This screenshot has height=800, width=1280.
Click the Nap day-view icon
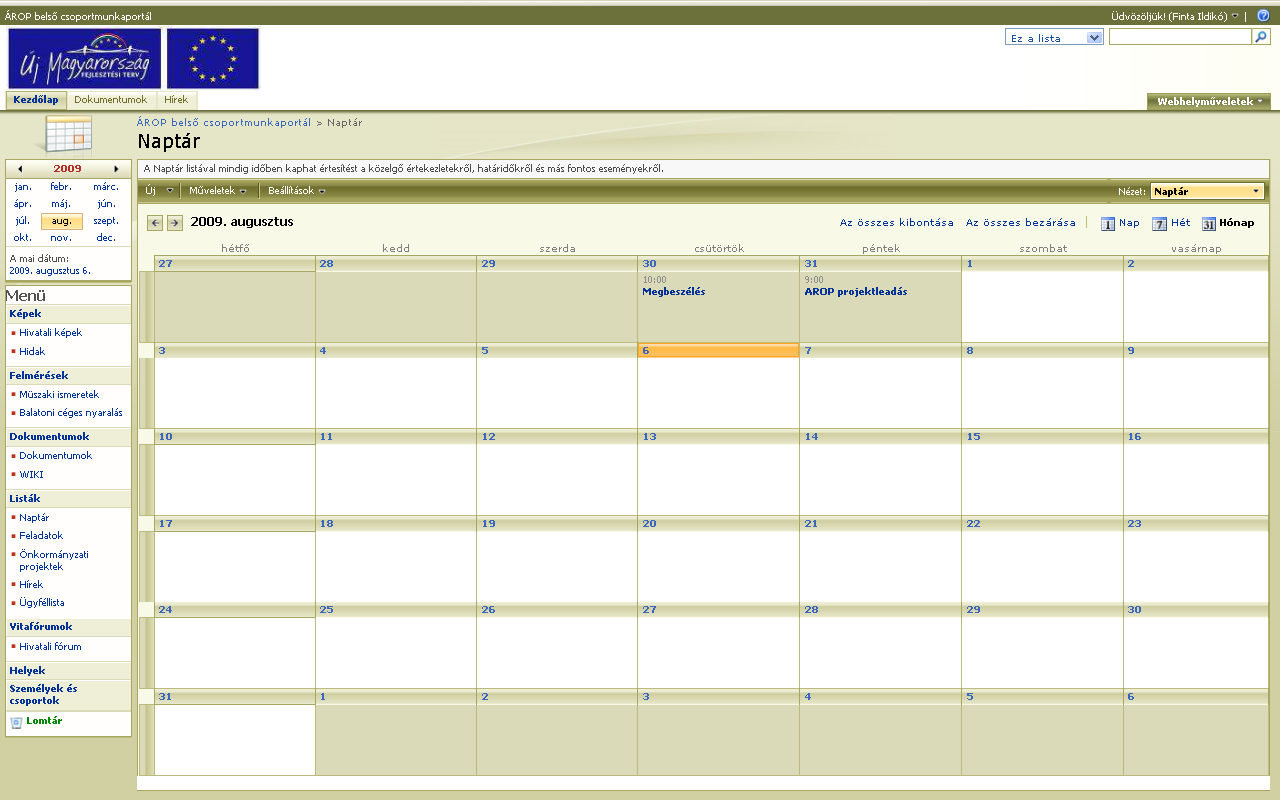pyautogui.click(x=1108, y=224)
